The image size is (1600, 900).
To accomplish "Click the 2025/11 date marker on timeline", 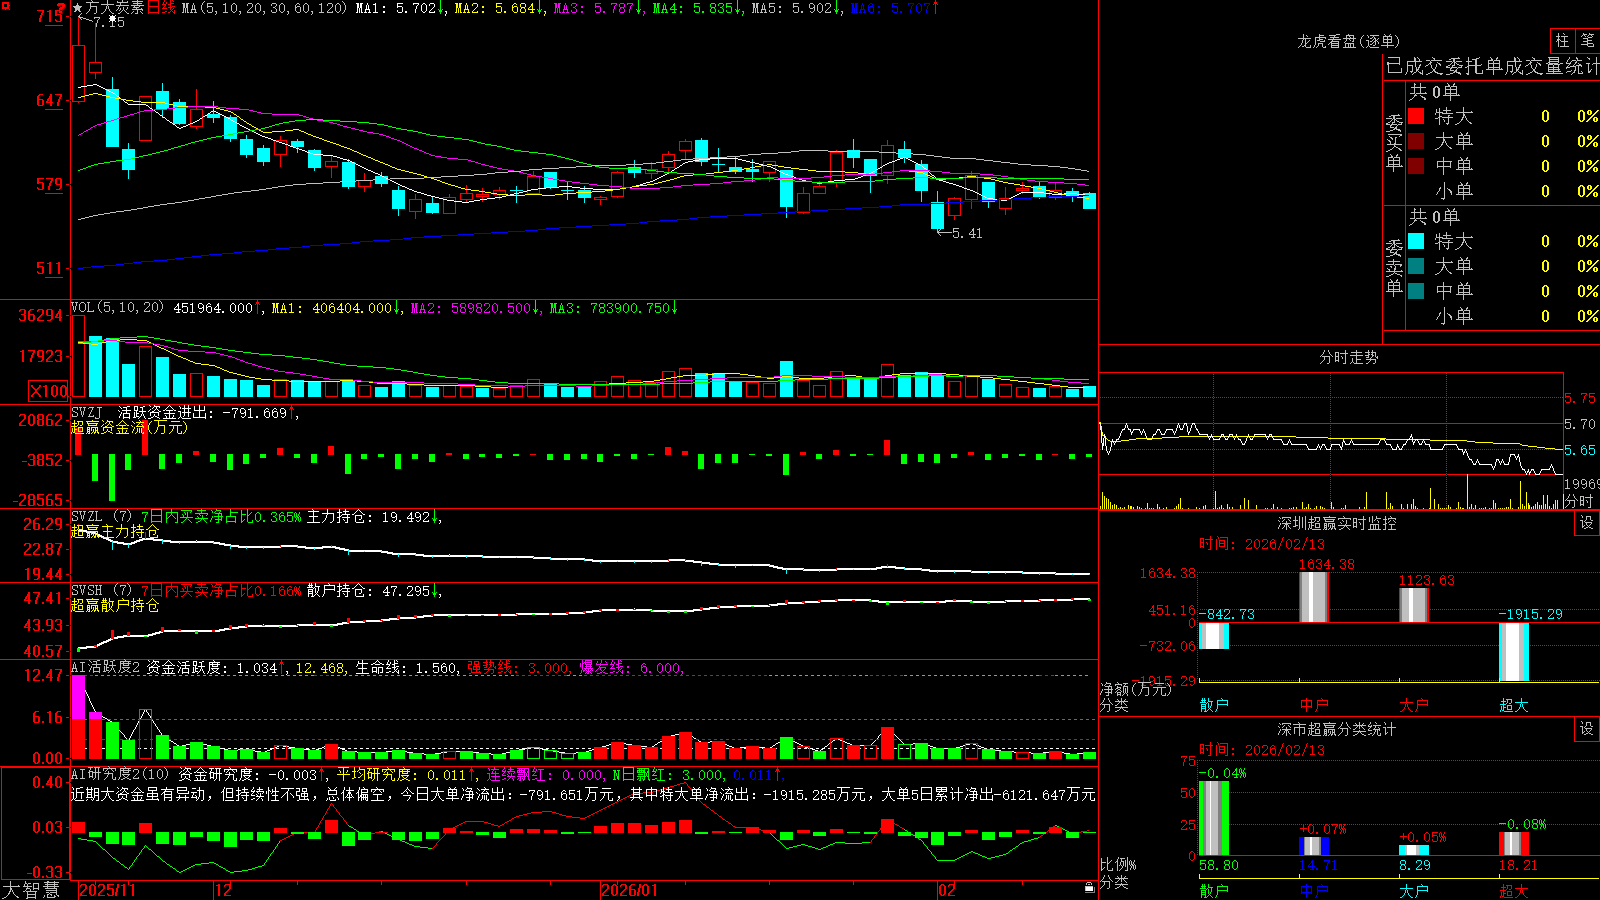I will pos(107,890).
